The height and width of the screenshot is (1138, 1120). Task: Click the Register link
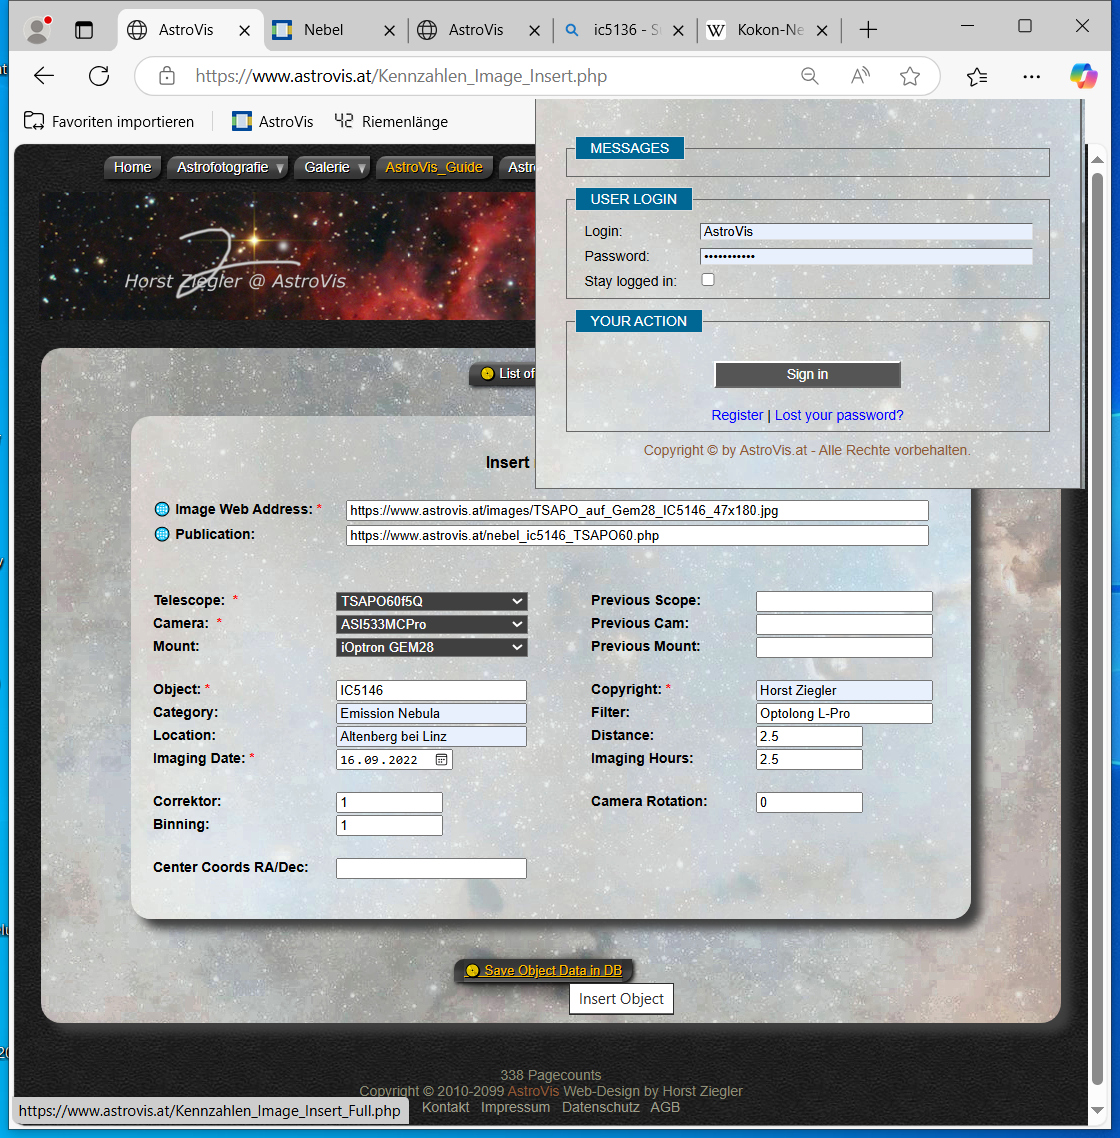click(x=737, y=415)
